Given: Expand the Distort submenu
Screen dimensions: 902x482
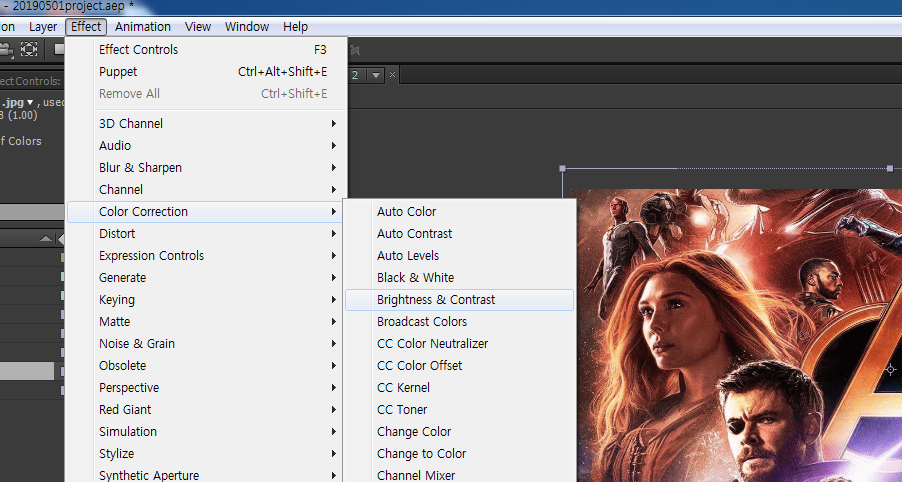Looking at the screenshot, I should [x=207, y=234].
